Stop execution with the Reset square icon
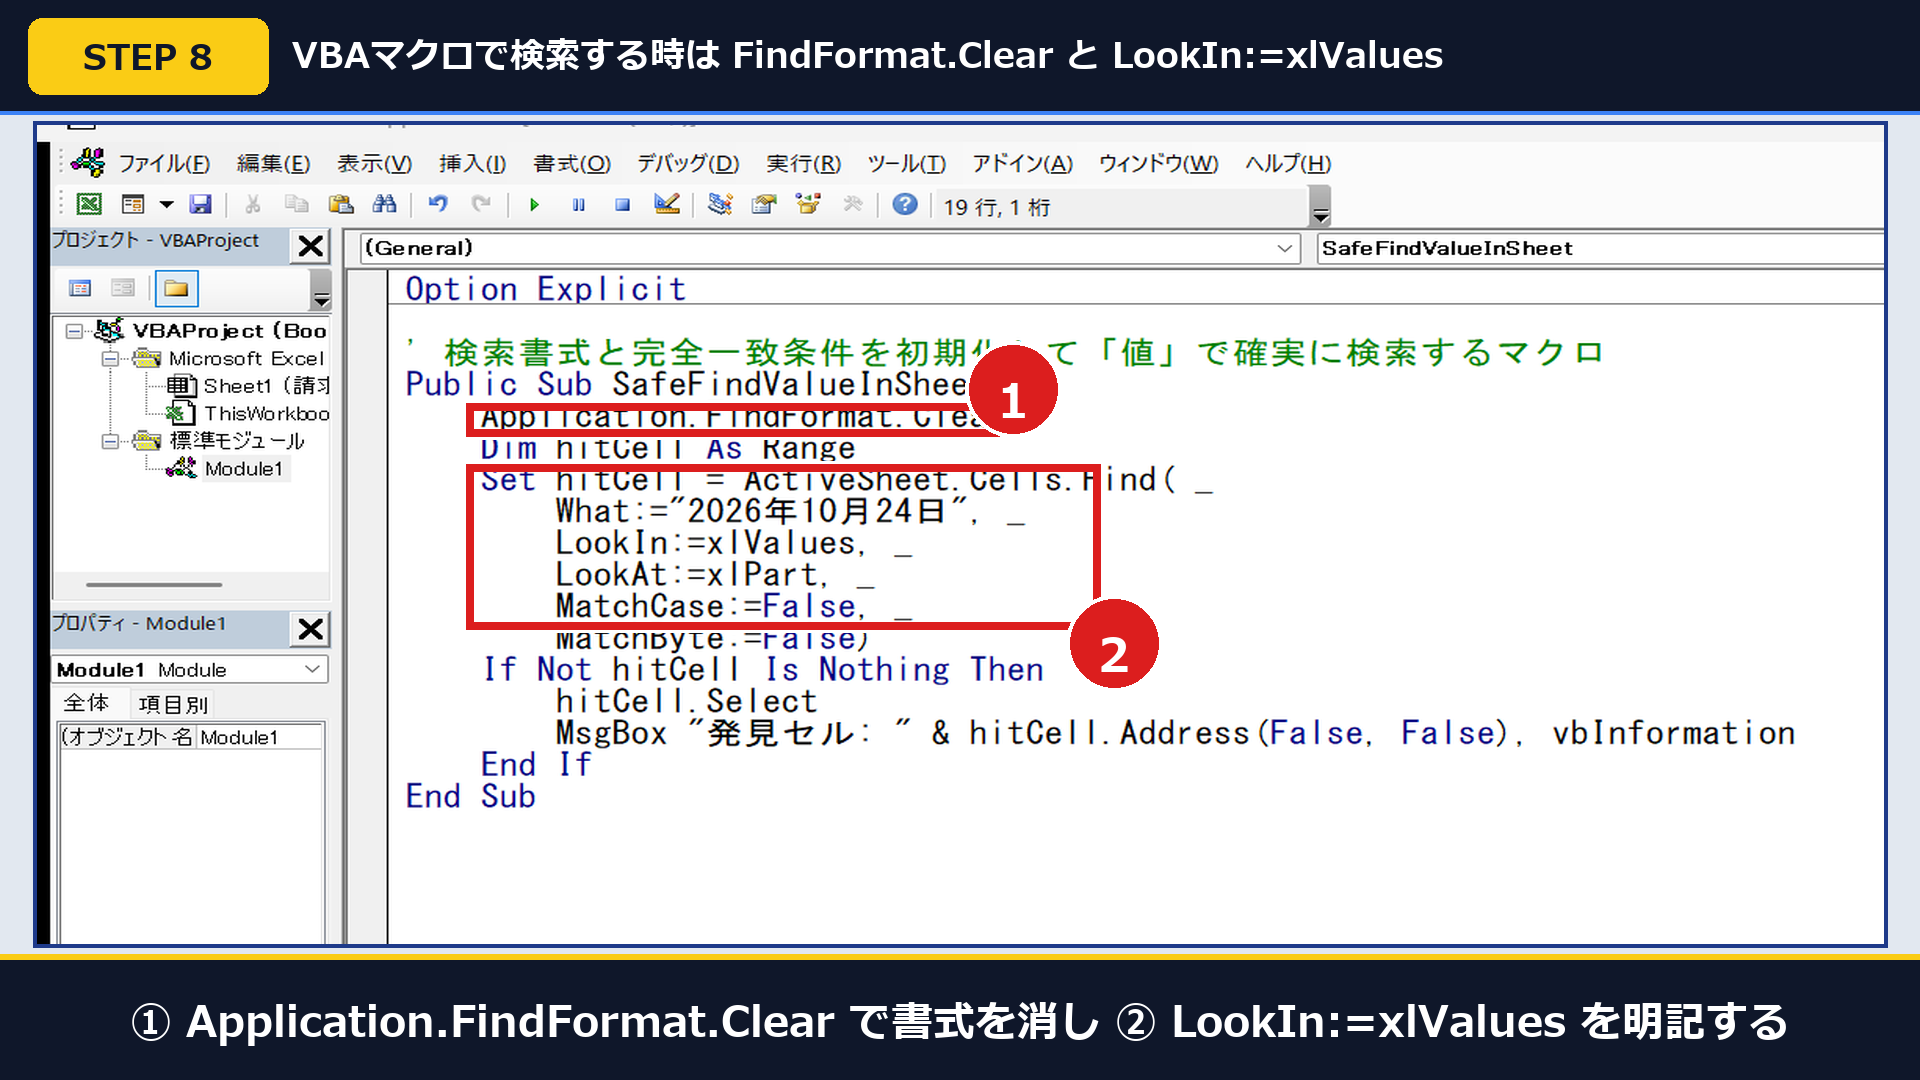This screenshot has width=1920, height=1080. coord(622,205)
